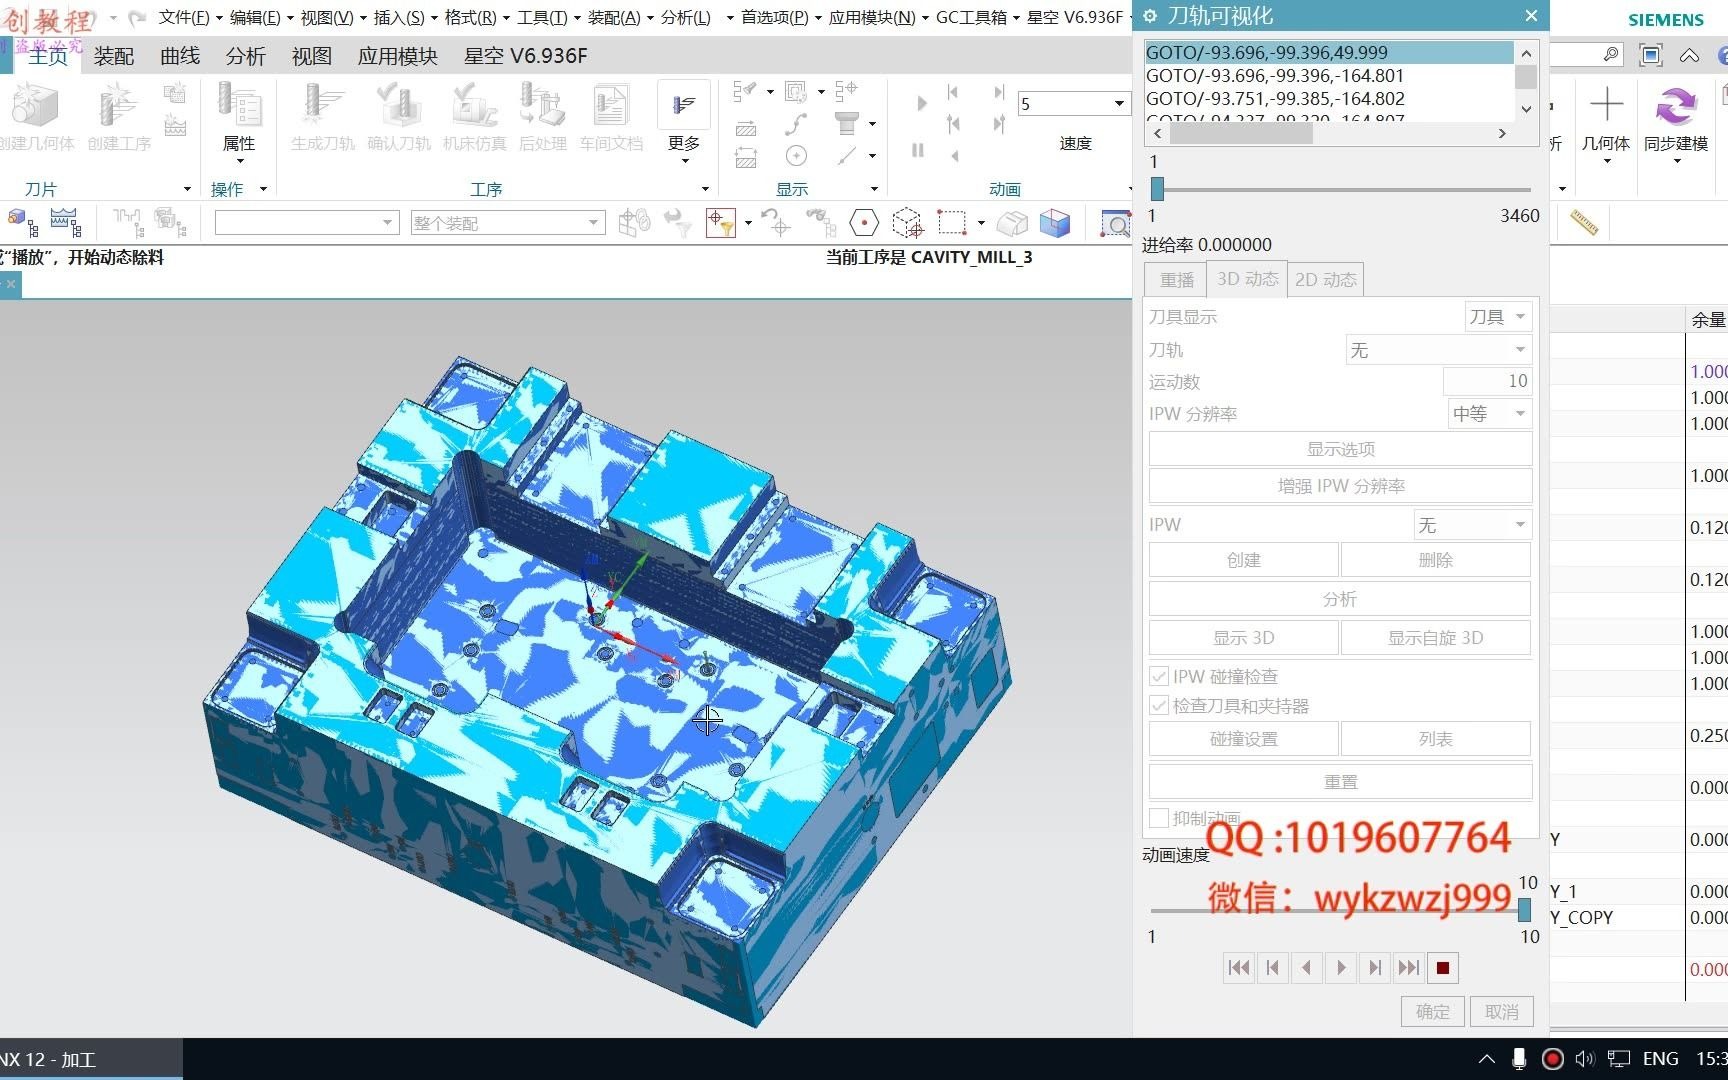Click the 取消 button

click(x=1501, y=1012)
